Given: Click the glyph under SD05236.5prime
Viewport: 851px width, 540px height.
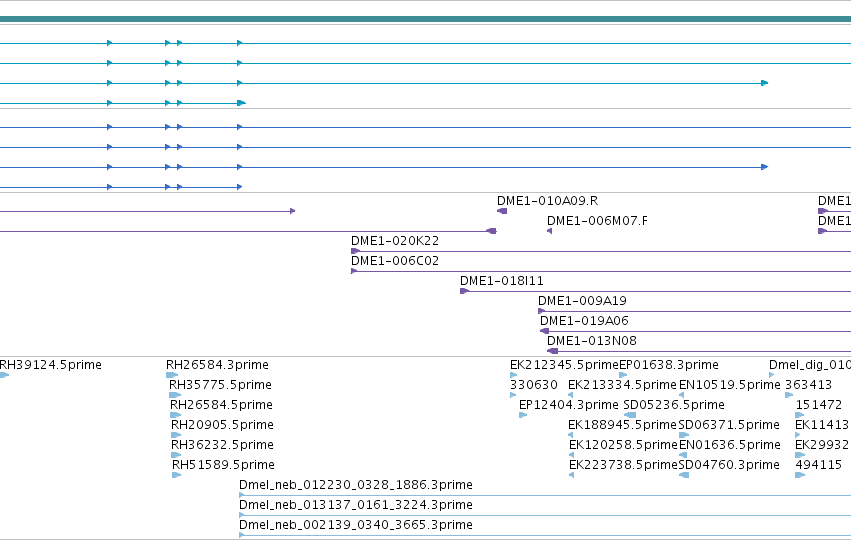Looking at the screenshot, I should click(630, 415).
